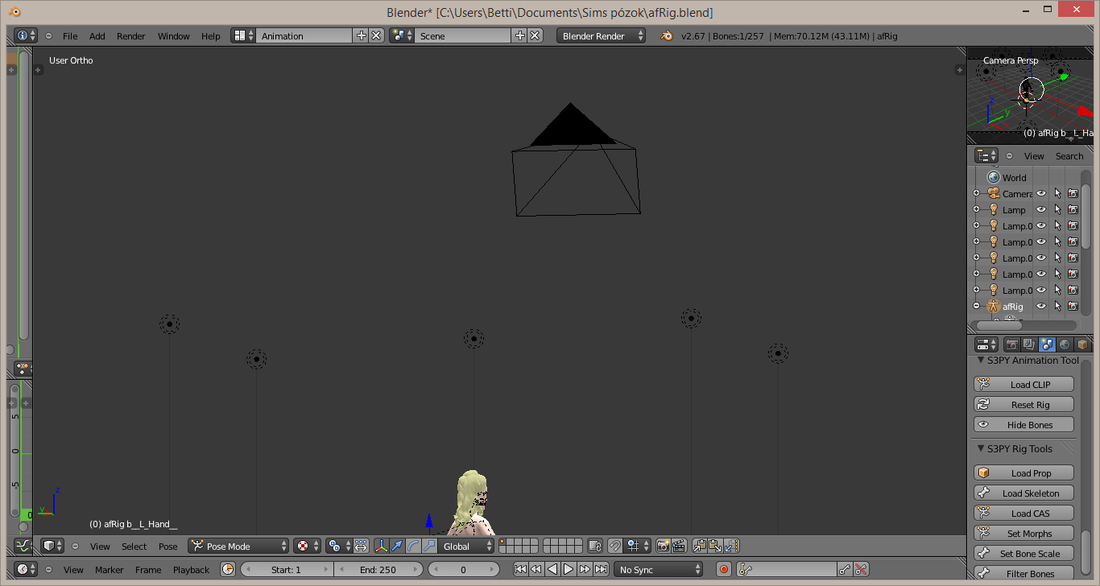Click the current frame number field
1100x586 pixels.
pos(463,569)
